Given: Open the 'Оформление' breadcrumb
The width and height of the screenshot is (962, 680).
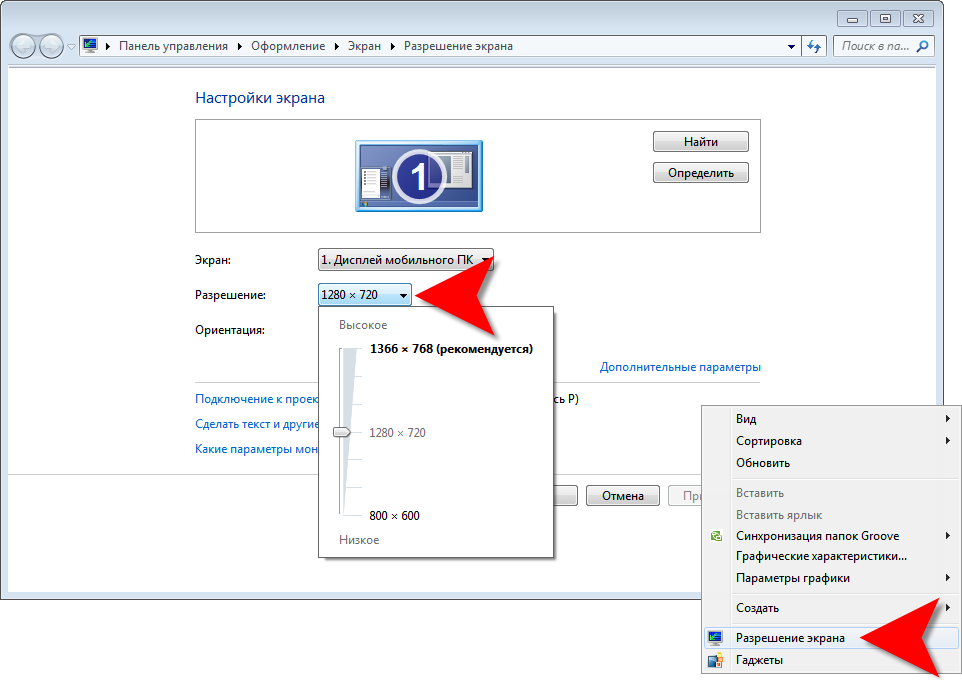Looking at the screenshot, I should click(x=288, y=46).
